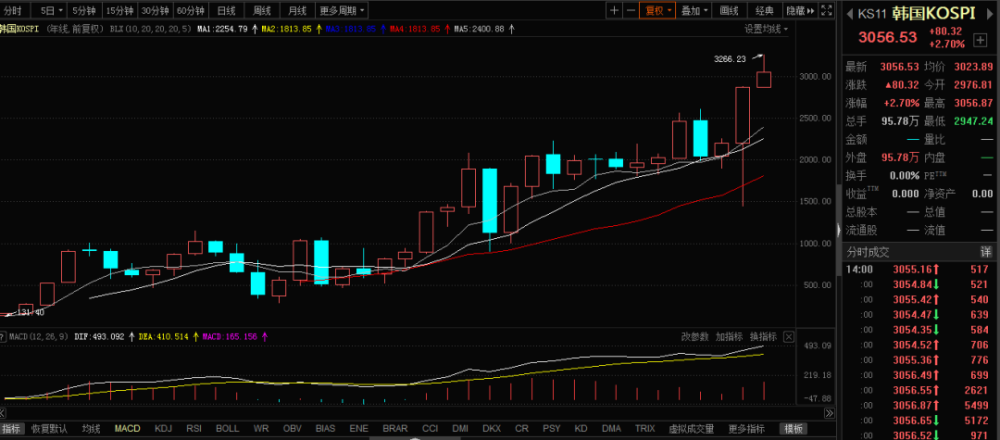
Task: Switch to 分时 intraday view
Action: pyautogui.click(x=13, y=11)
